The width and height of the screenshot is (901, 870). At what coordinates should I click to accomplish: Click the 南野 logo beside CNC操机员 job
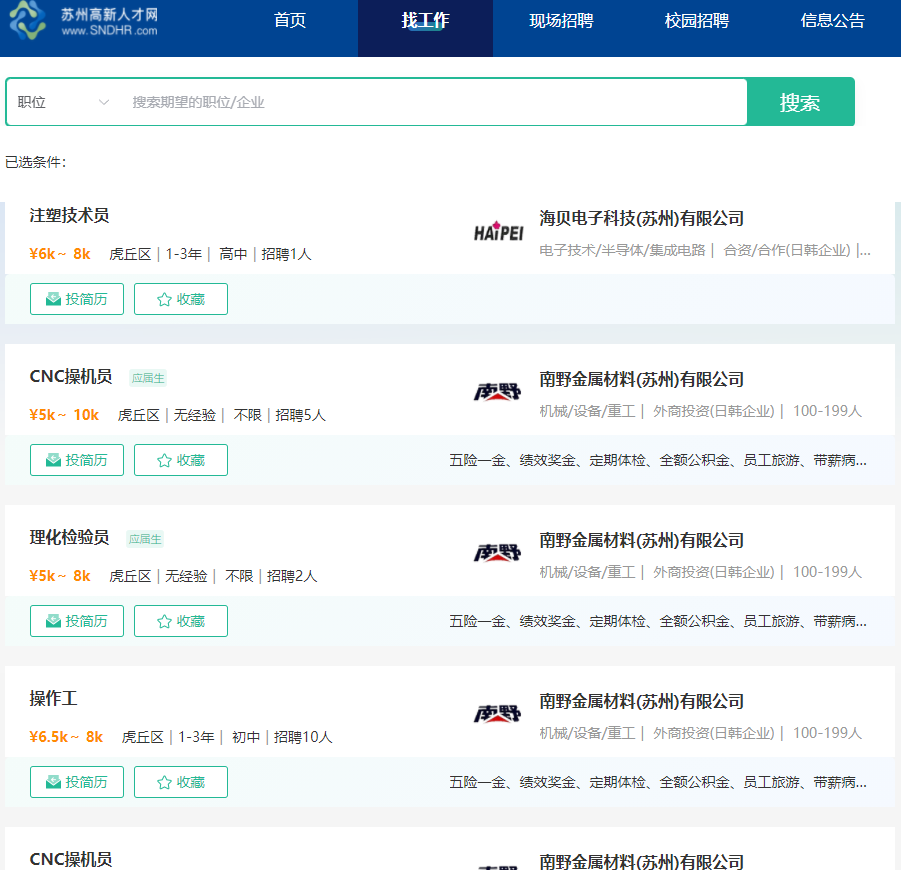pyautogui.click(x=498, y=391)
